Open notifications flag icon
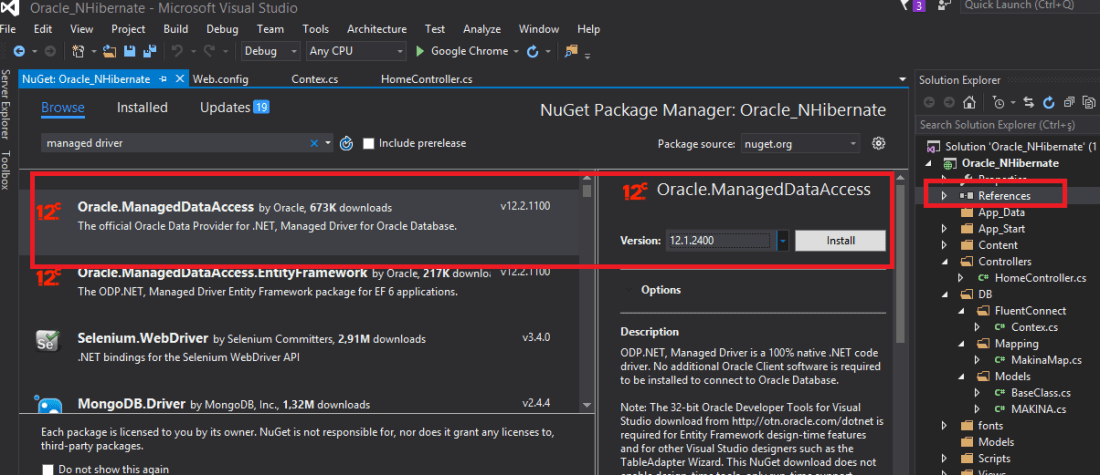 [x=905, y=6]
